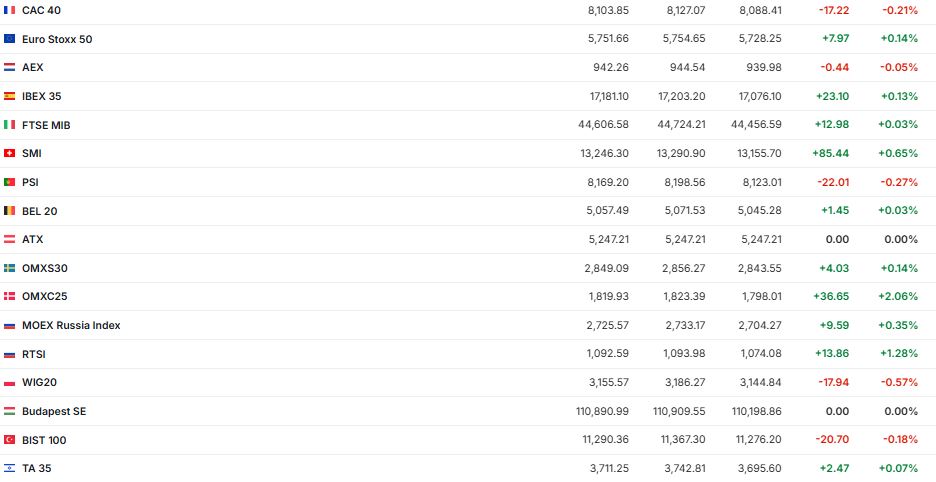The width and height of the screenshot is (936, 482).
Task: Click the Turkish flag icon beside BIST 100
Action: point(10,440)
